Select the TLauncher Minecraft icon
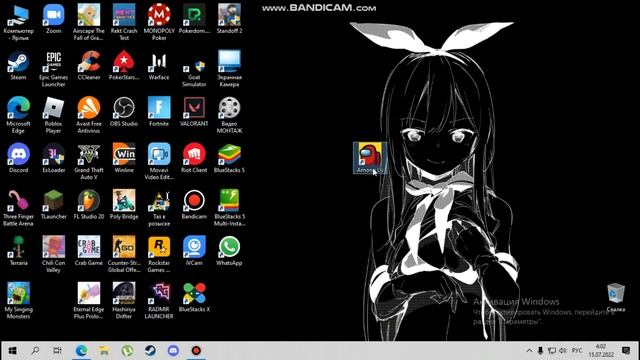Image resolution: width=640 pixels, height=360 pixels. point(53,205)
